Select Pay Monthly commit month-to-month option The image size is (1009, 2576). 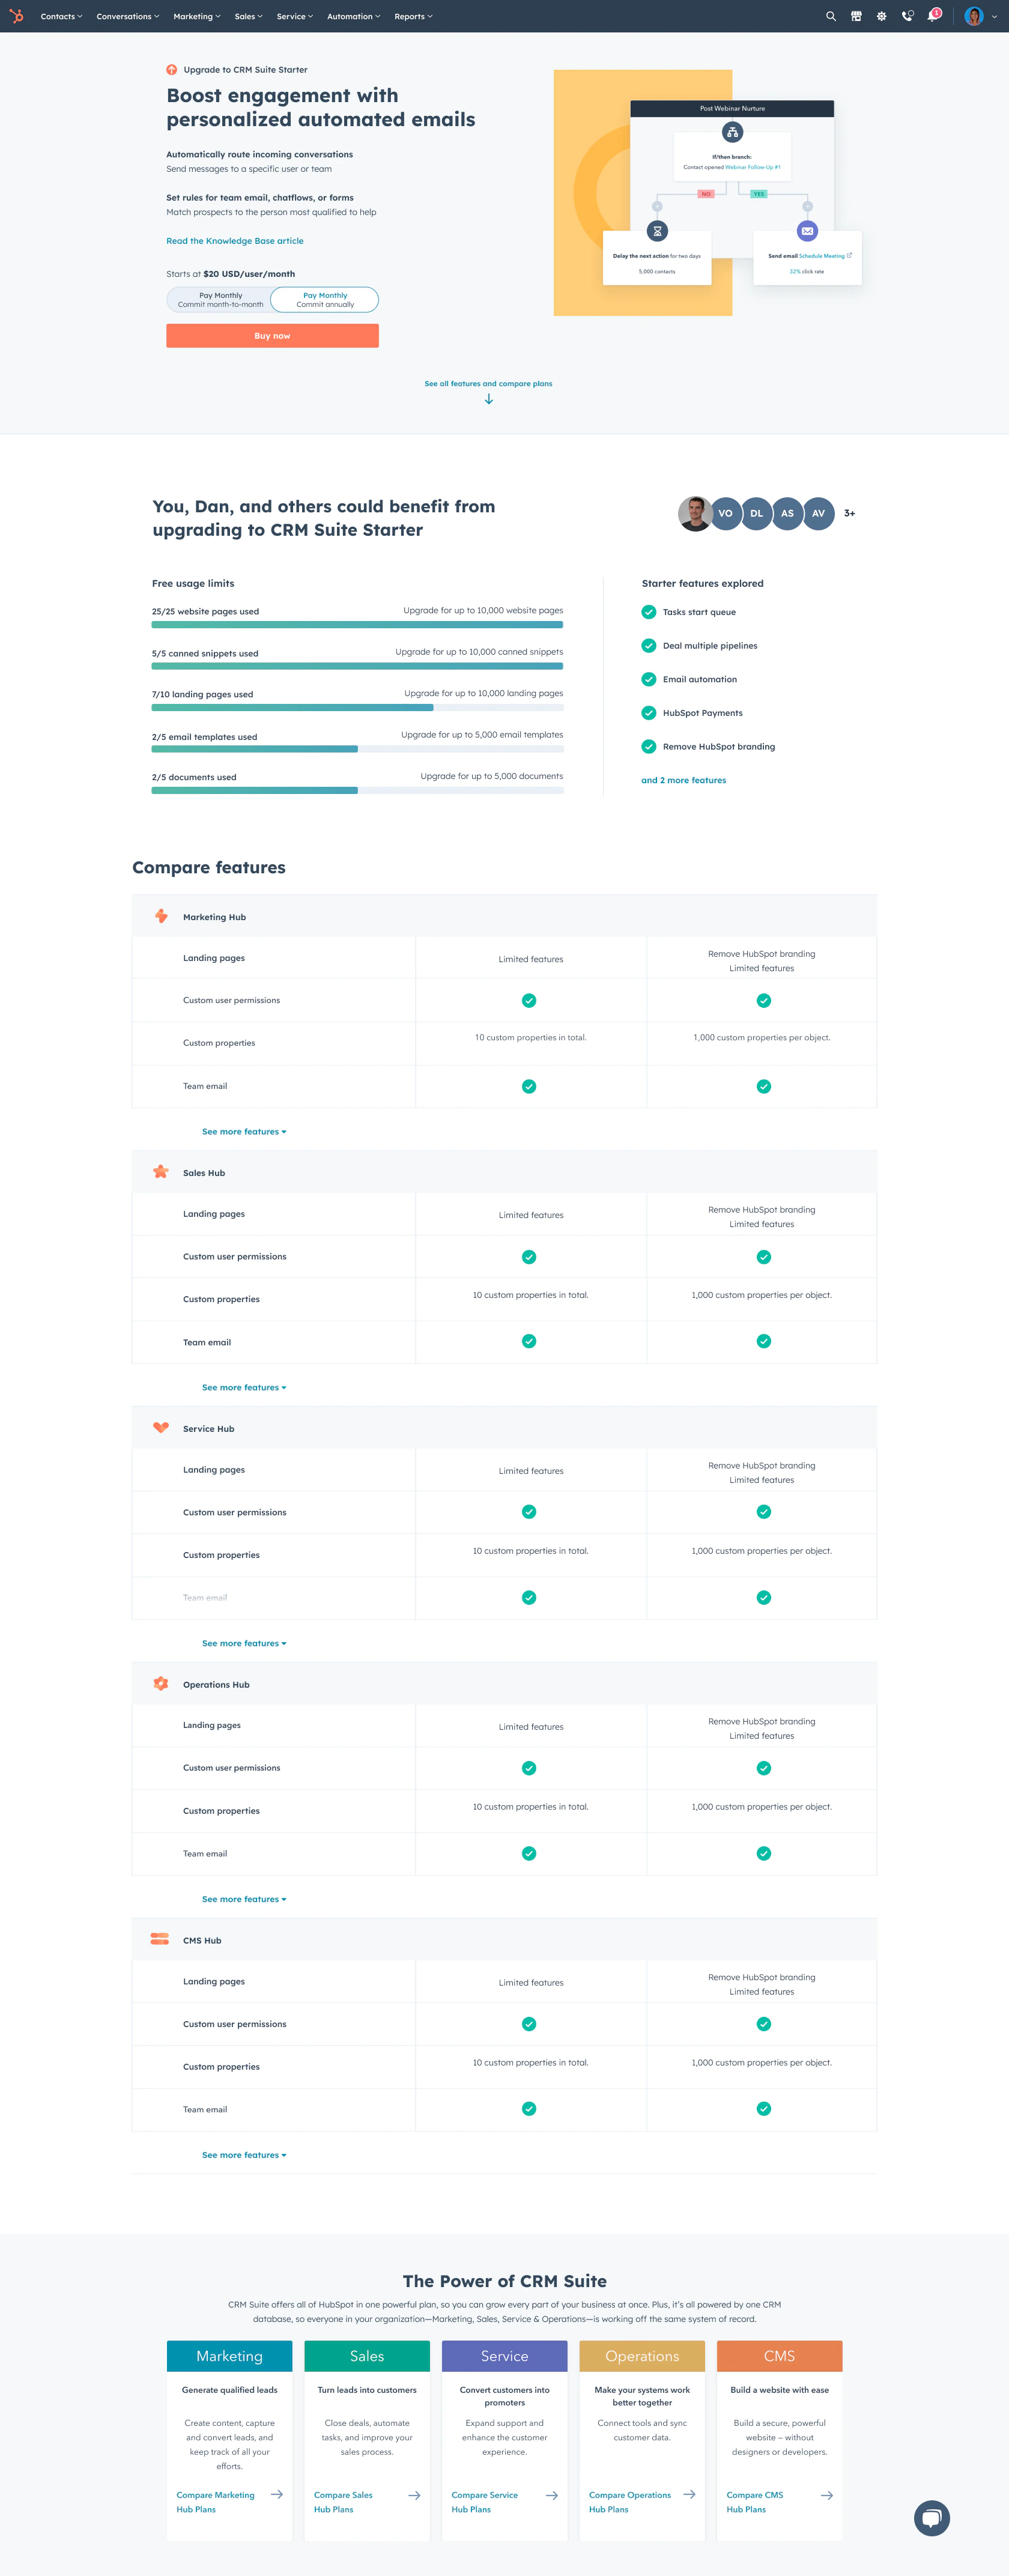tap(220, 300)
